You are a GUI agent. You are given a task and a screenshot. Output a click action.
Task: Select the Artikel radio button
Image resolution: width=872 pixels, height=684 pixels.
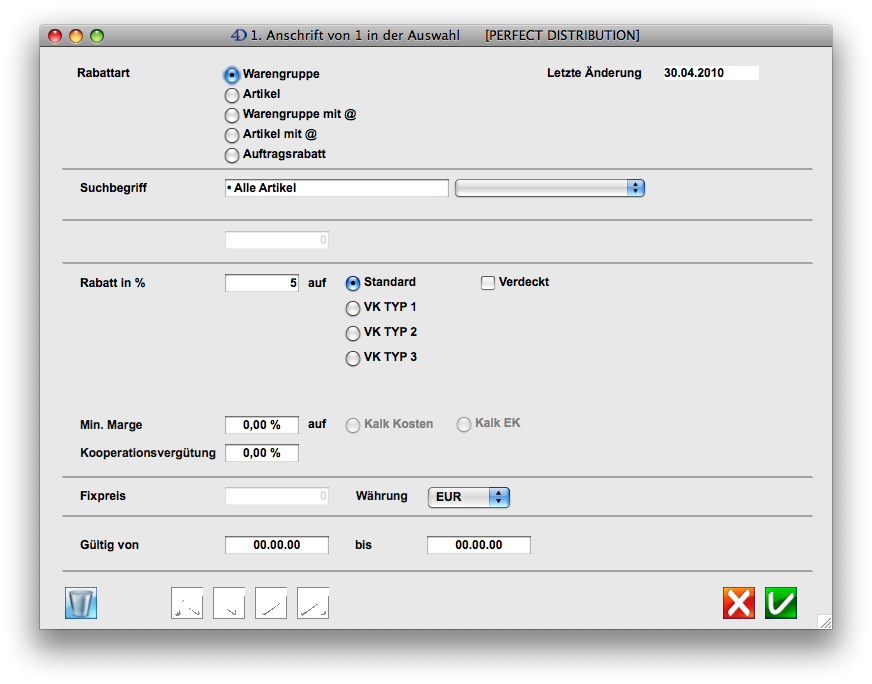point(232,95)
